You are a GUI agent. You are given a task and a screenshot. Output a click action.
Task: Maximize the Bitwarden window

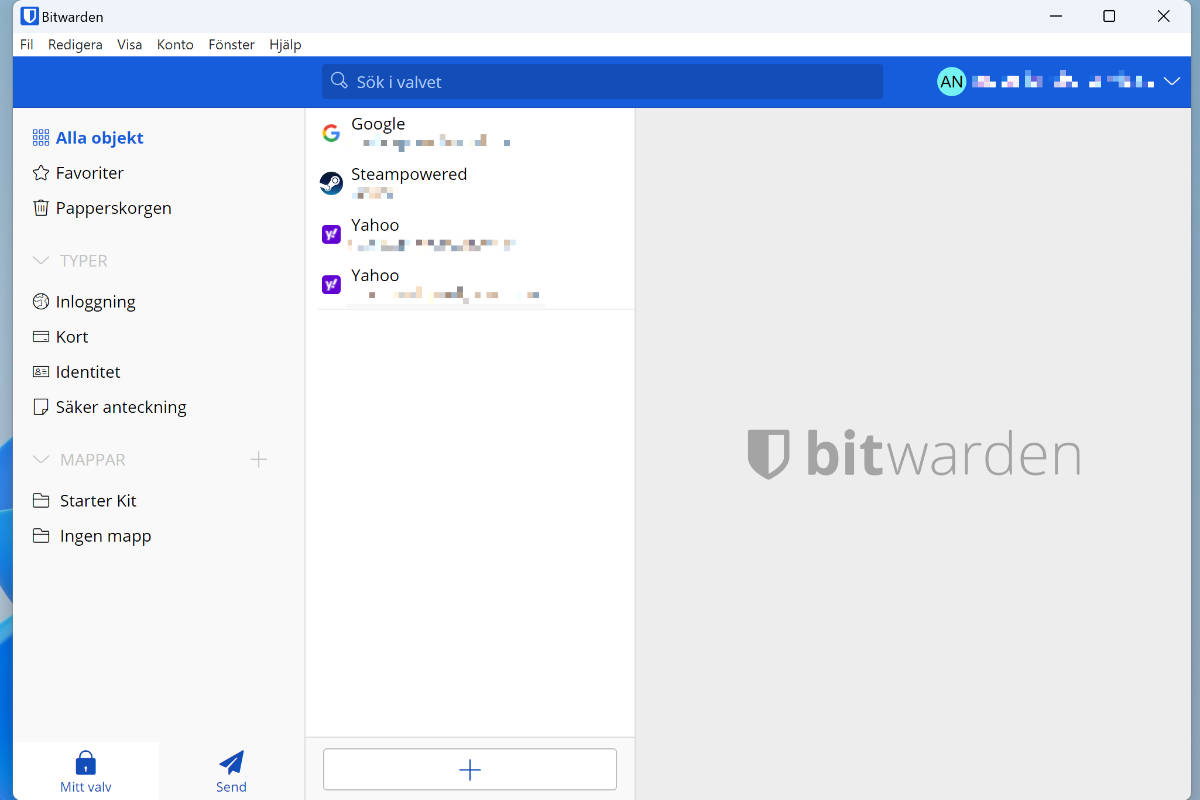click(1109, 16)
